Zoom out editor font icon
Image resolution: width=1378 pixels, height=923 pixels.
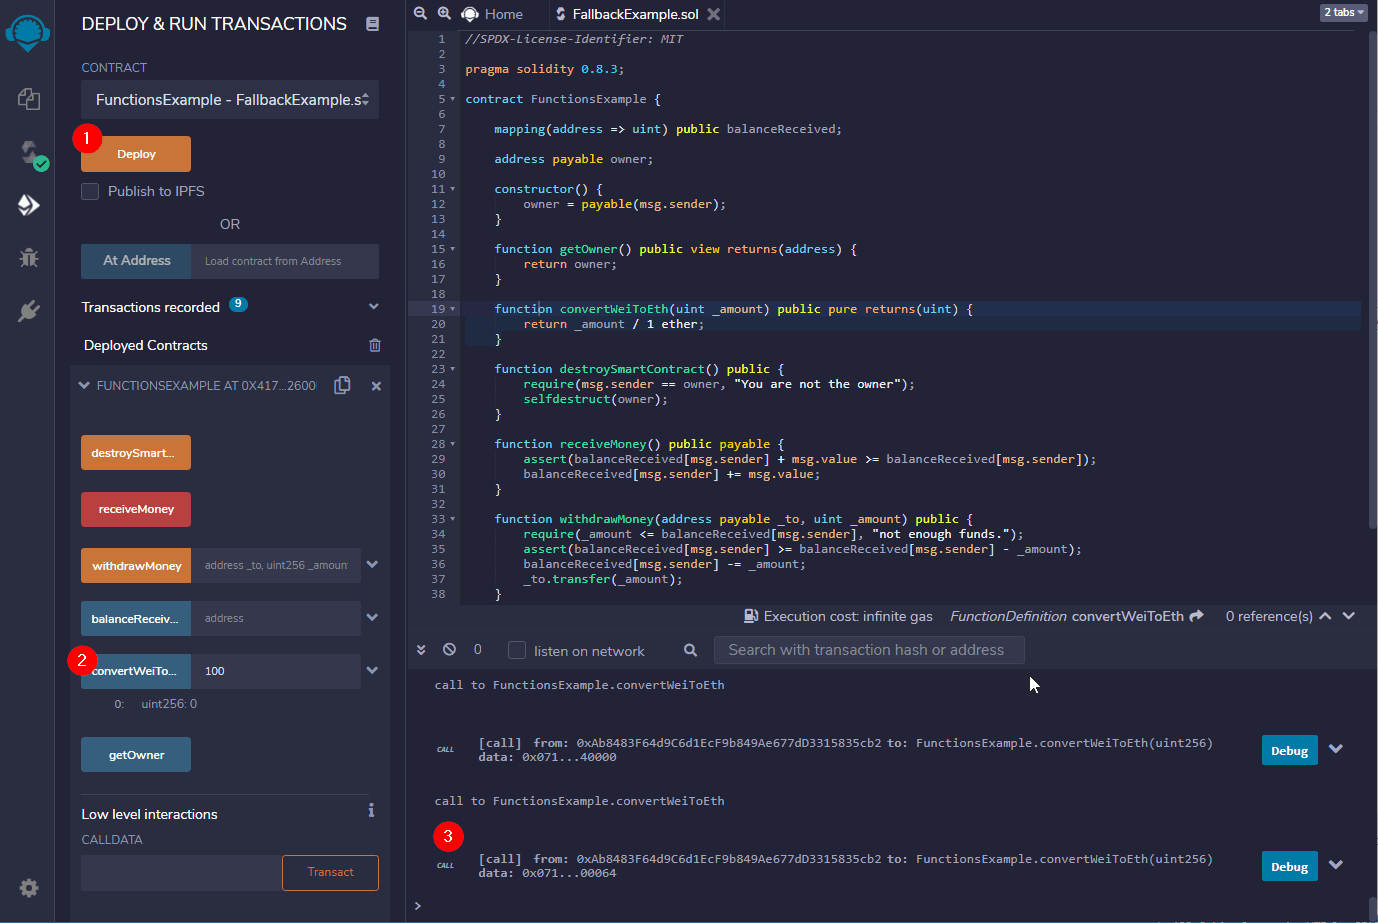(x=420, y=13)
